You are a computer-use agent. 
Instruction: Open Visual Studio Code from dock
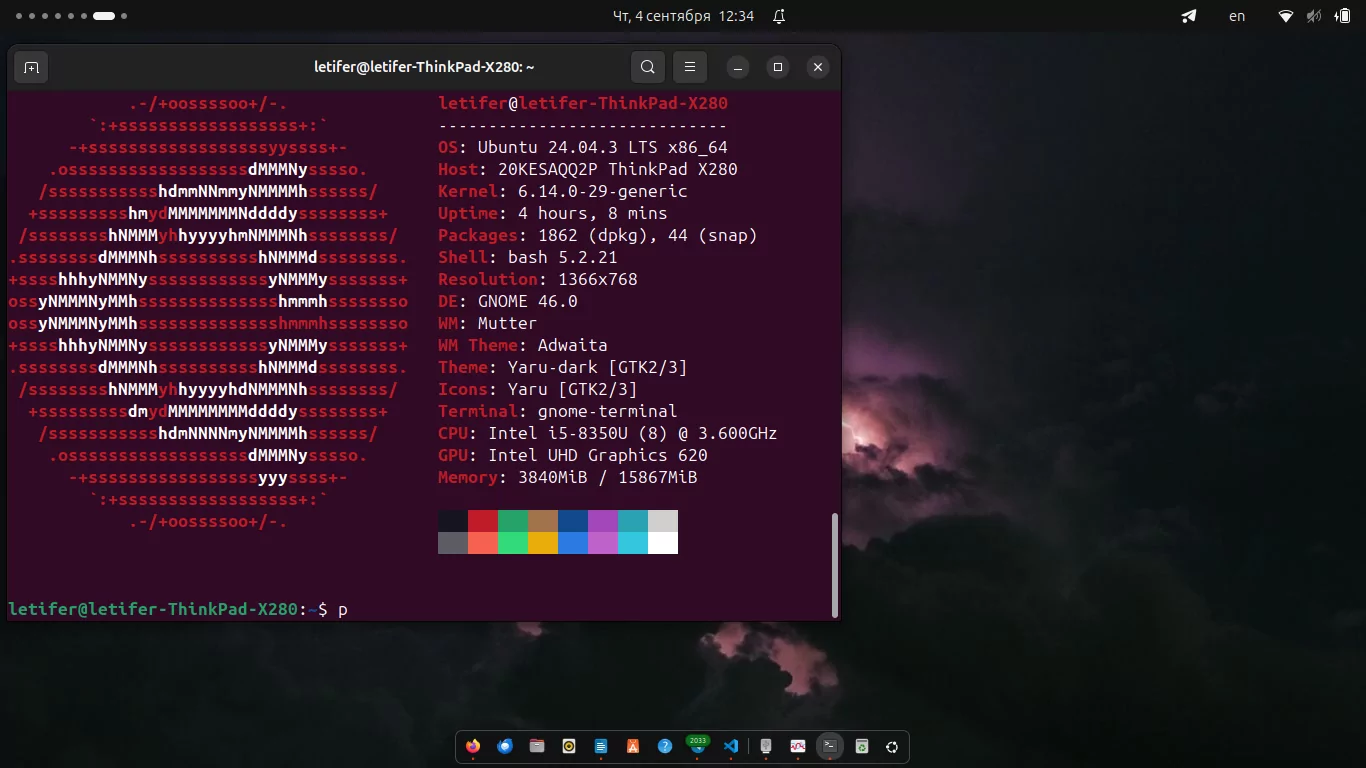click(731, 746)
